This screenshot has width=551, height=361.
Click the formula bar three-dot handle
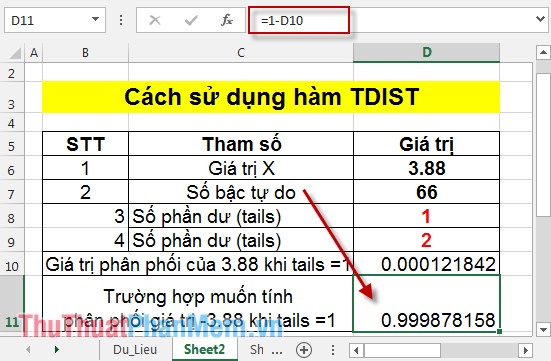point(121,20)
